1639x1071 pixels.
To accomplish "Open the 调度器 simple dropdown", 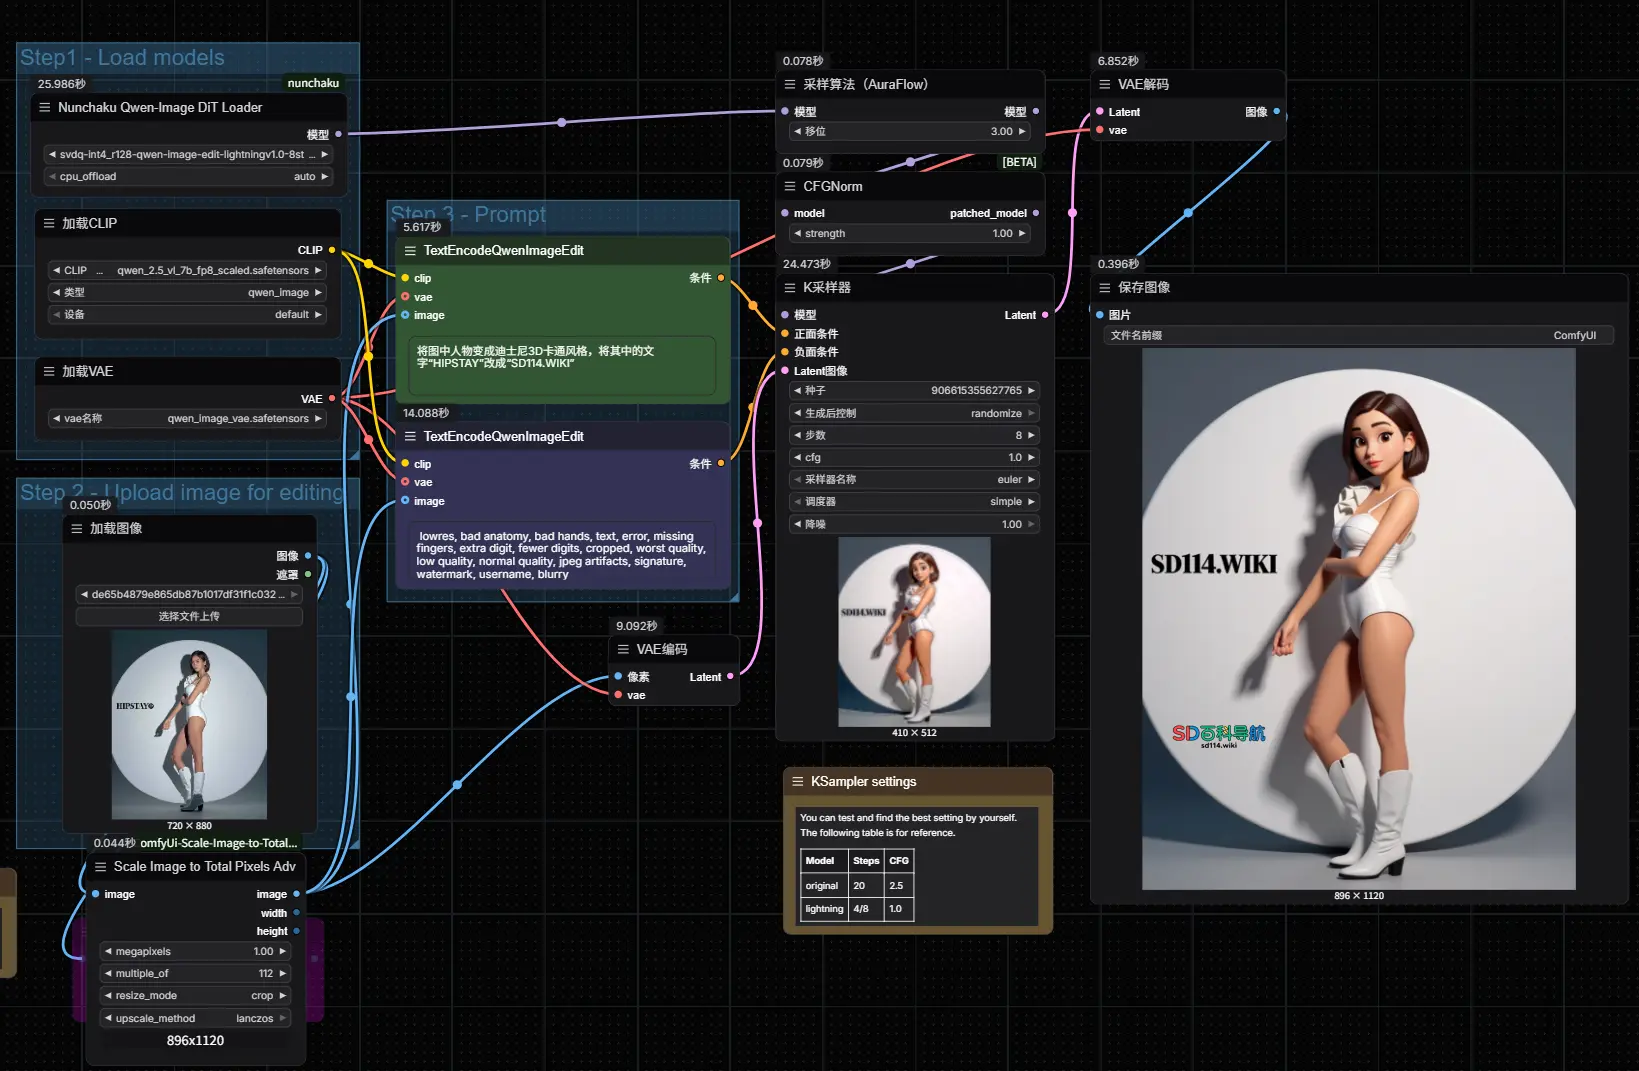I will tap(914, 501).
